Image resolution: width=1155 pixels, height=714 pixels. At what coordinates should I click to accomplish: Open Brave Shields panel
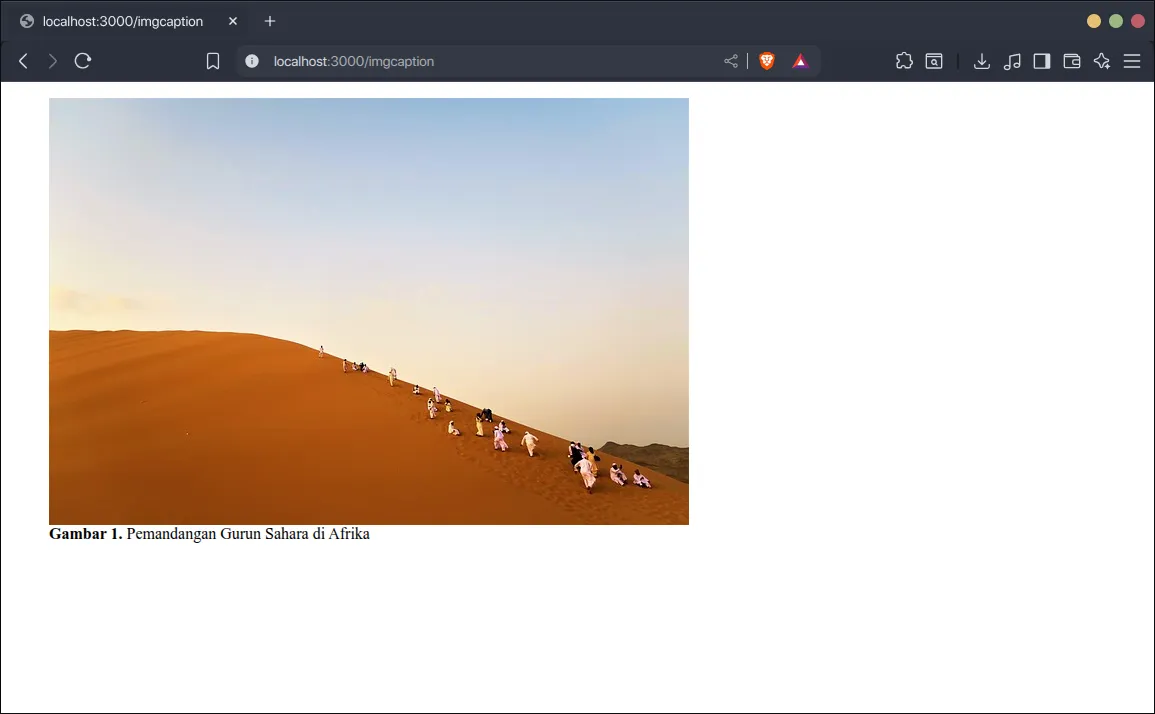click(x=766, y=61)
